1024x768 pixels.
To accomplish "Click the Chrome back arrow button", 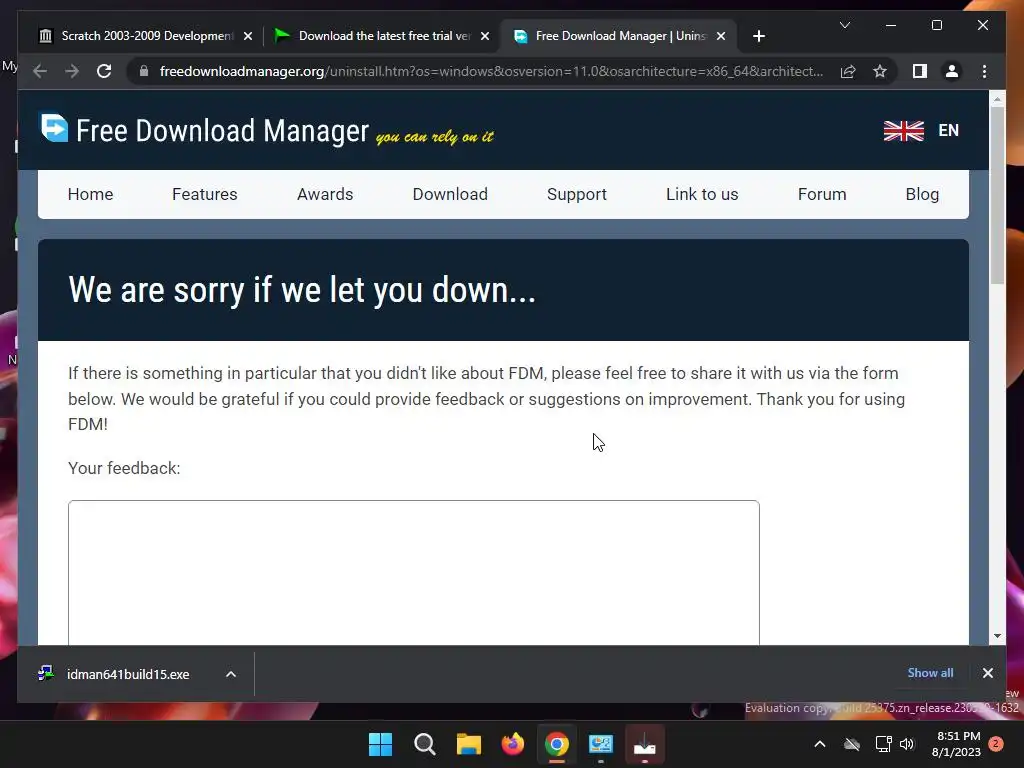I will (x=40, y=71).
